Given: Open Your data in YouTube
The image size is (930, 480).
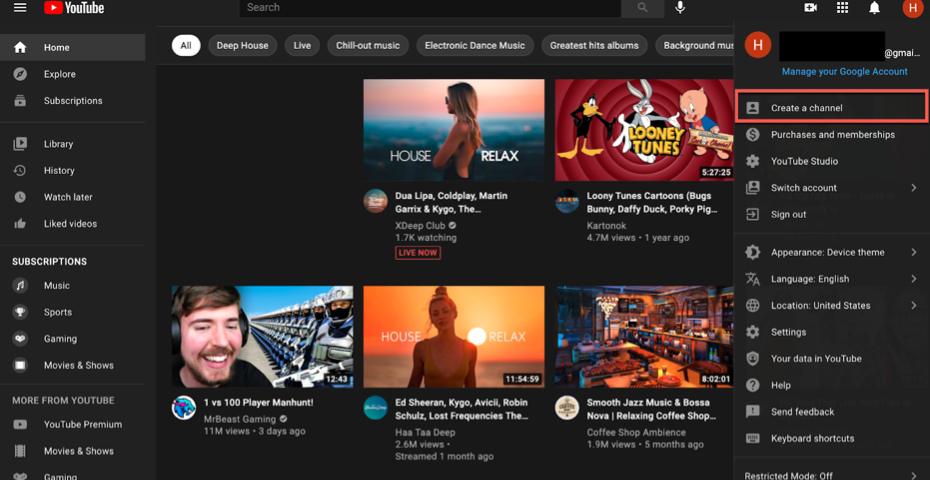Looking at the screenshot, I should (x=832, y=358).
